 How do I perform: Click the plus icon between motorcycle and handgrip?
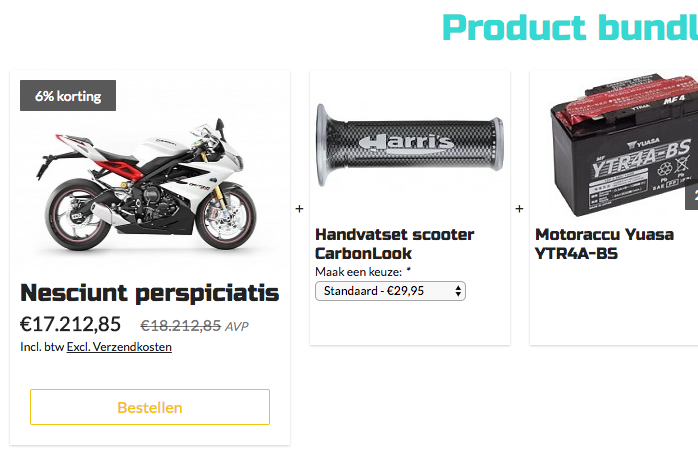pyautogui.click(x=299, y=208)
